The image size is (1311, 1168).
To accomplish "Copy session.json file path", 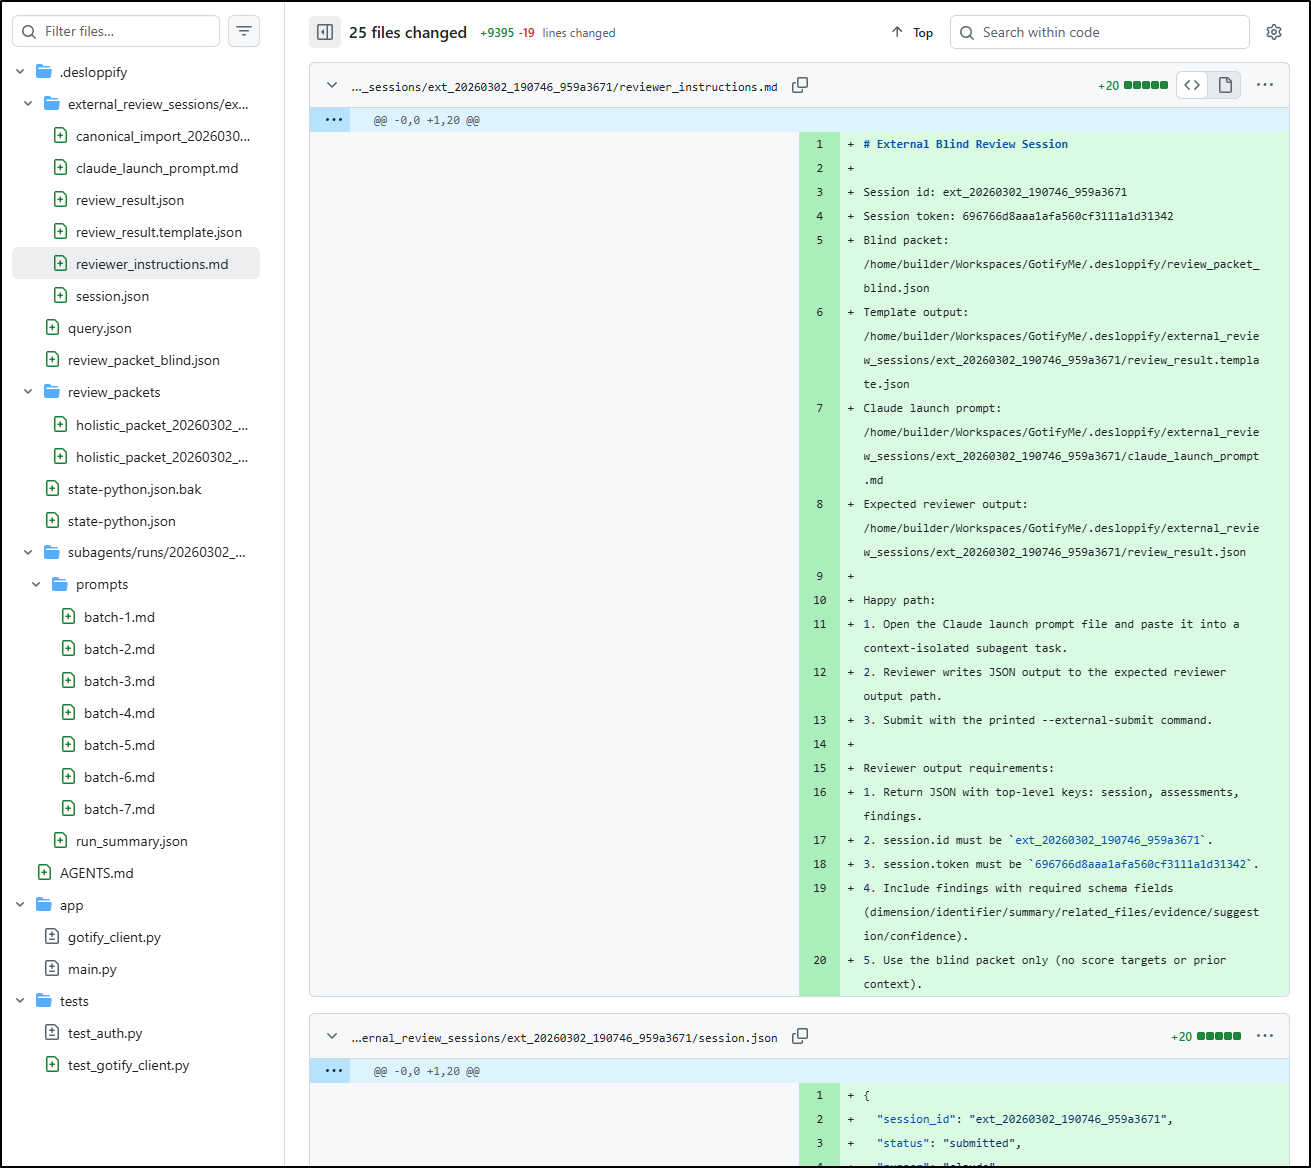I will 800,1037.
